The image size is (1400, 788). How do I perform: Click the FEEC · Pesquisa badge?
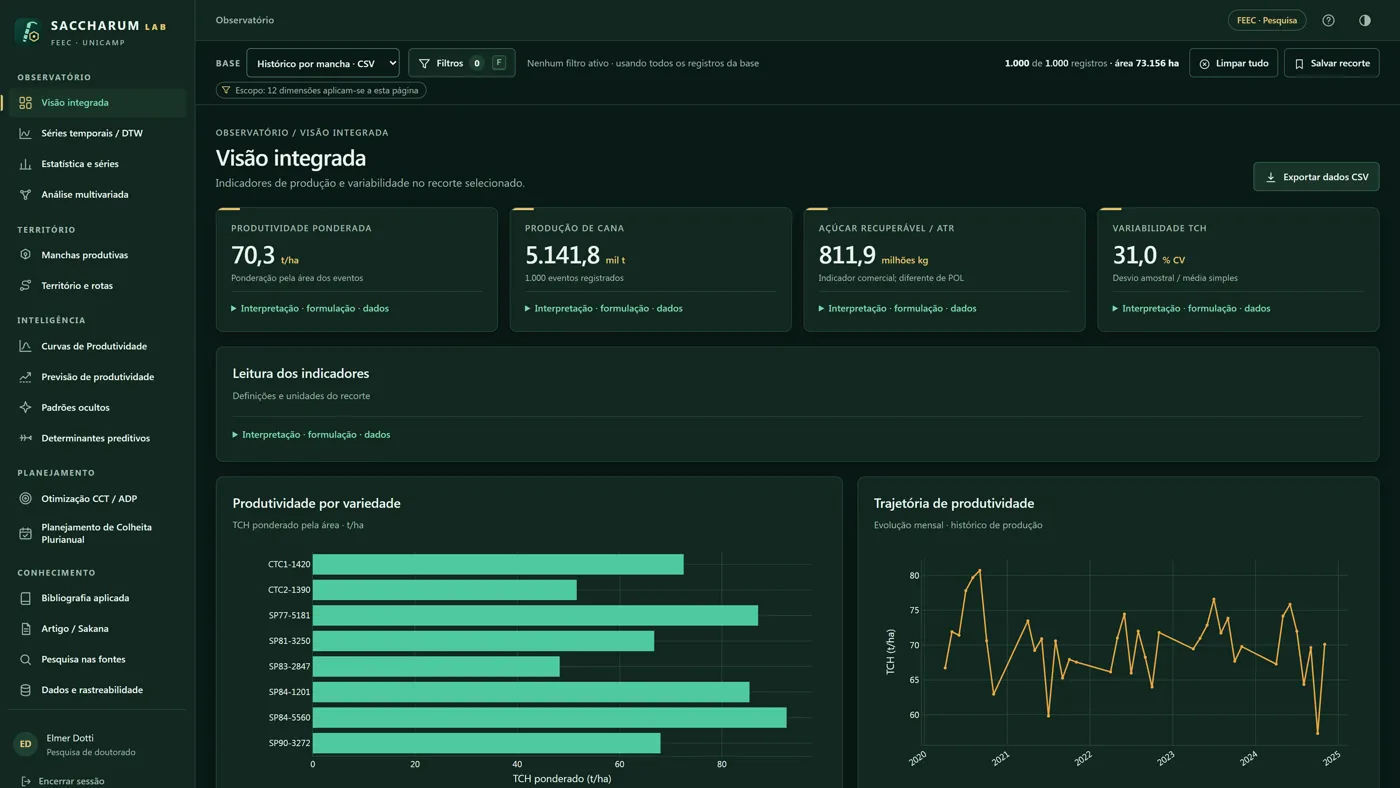1267,20
